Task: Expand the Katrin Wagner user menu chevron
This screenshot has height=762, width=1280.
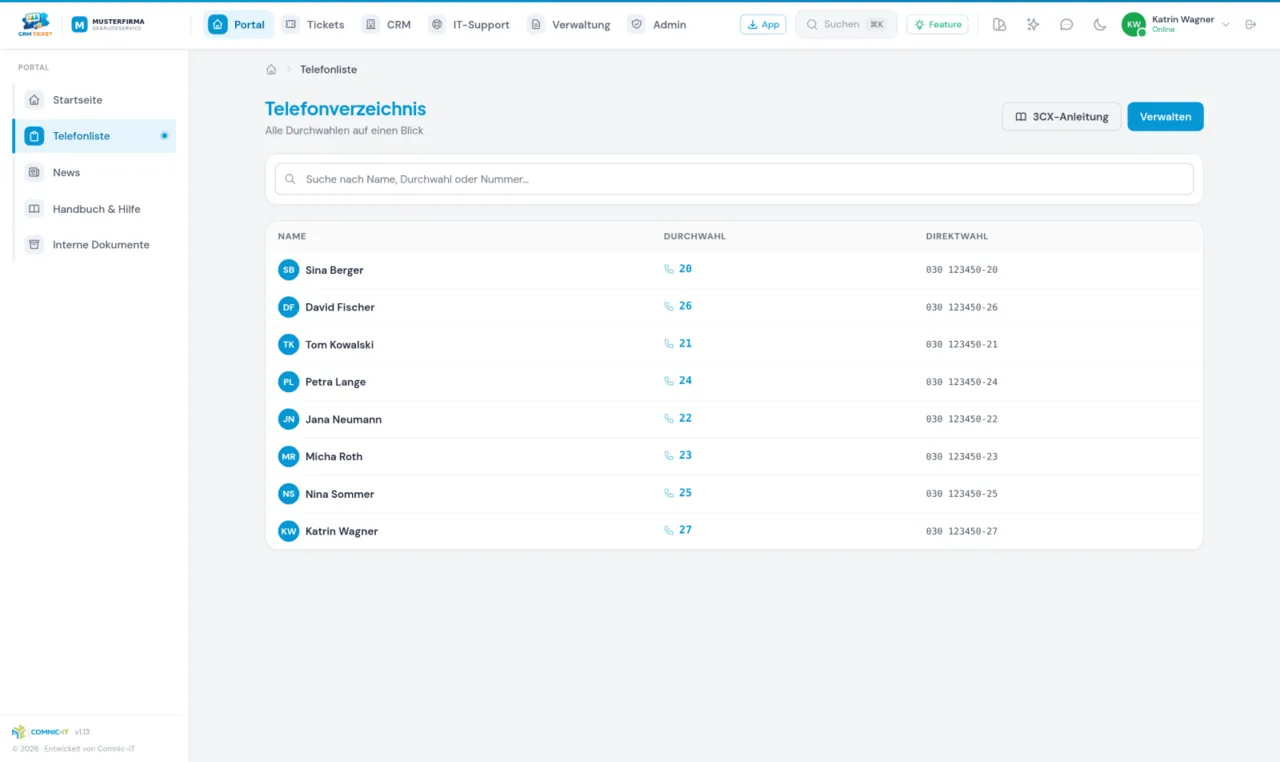Action: click(x=1226, y=25)
